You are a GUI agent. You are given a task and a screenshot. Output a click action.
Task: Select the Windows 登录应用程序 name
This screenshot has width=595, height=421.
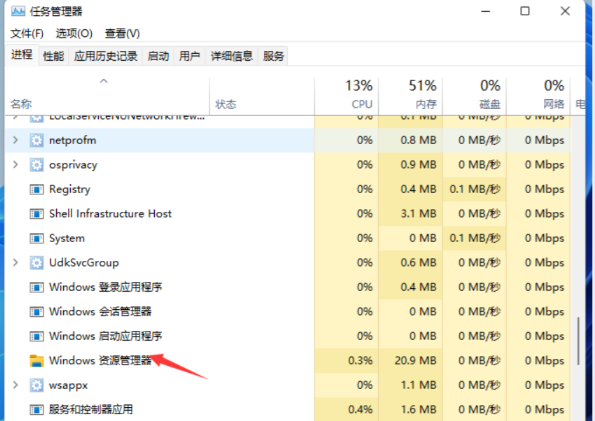(x=105, y=287)
